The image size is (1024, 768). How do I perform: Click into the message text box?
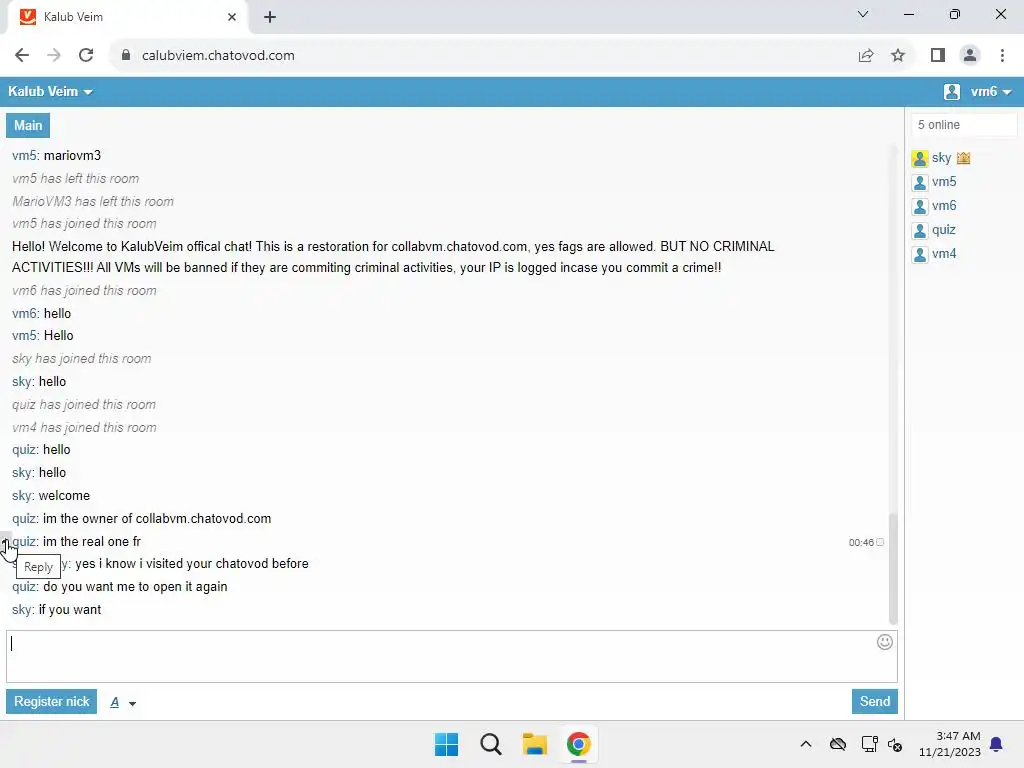pos(452,656)
